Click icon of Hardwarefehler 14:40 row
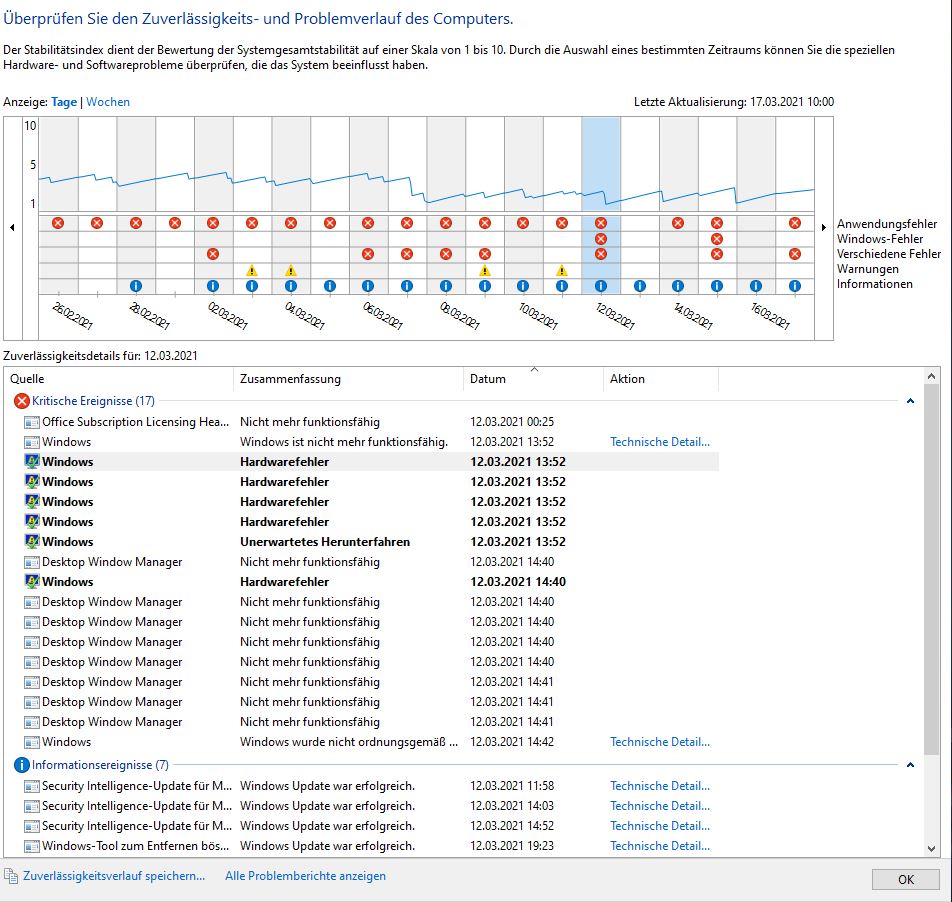This screenshot has height=902, width=952. point(32,581)
